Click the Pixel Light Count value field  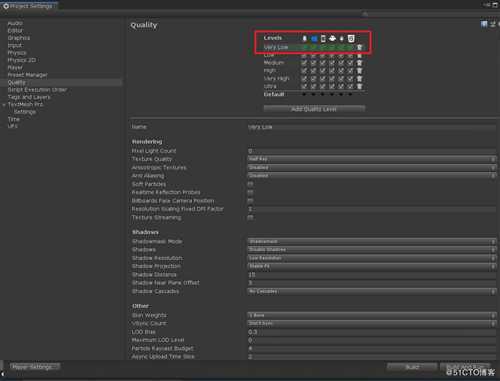click(372, 151)
